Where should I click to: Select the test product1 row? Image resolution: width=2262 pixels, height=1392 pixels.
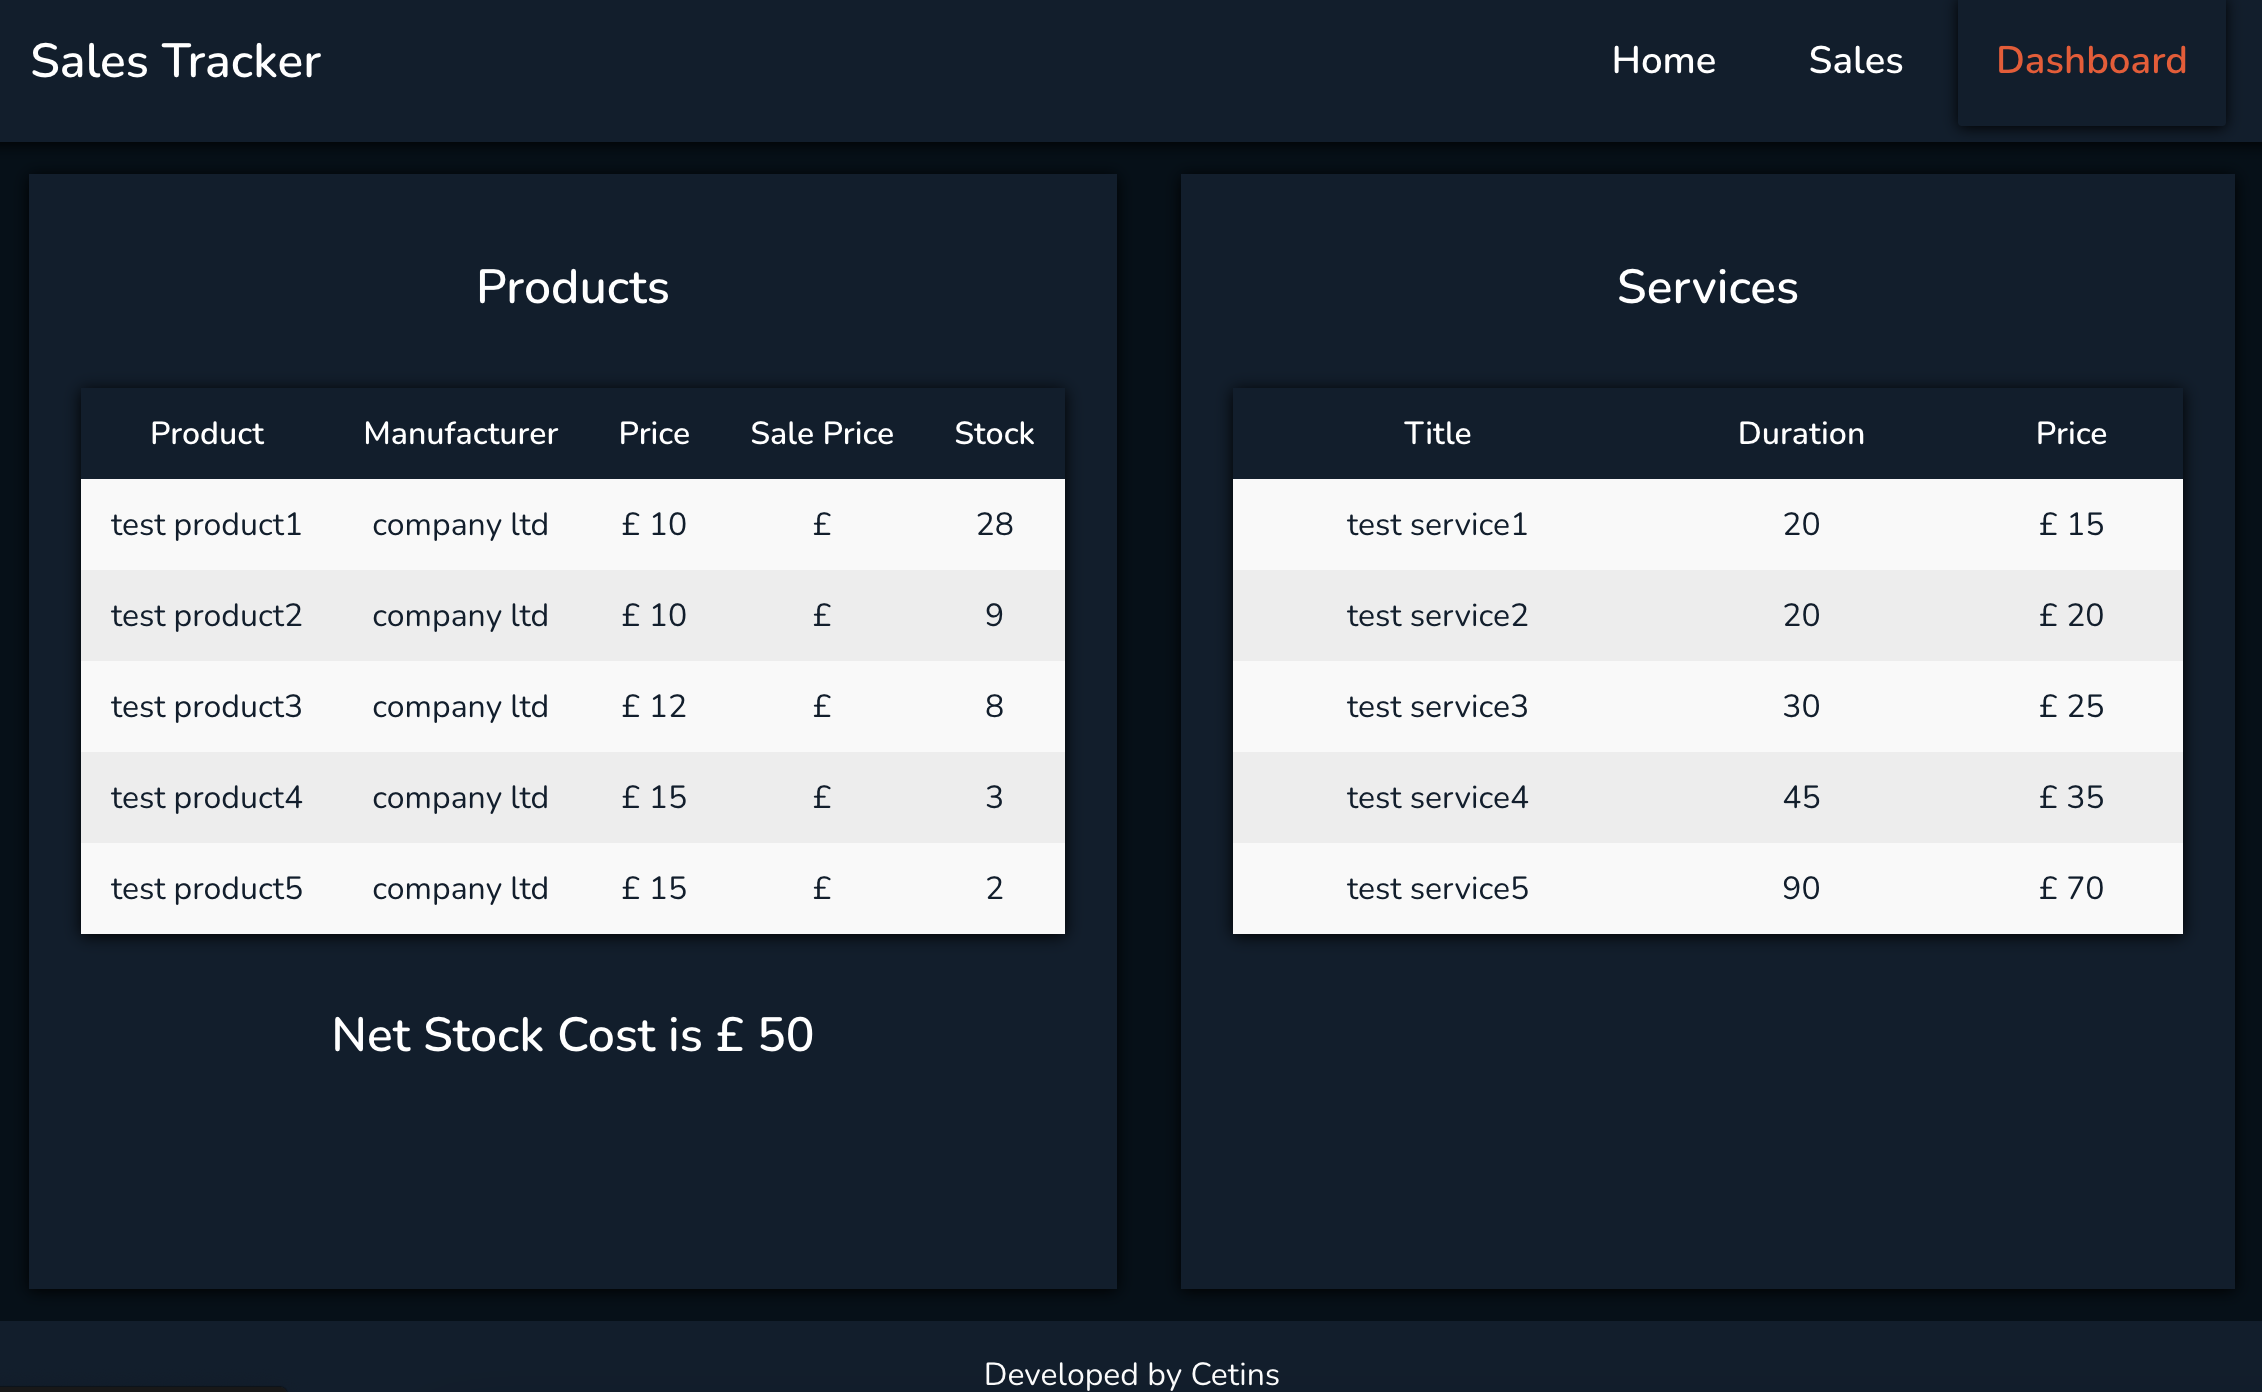pos(572,524)
